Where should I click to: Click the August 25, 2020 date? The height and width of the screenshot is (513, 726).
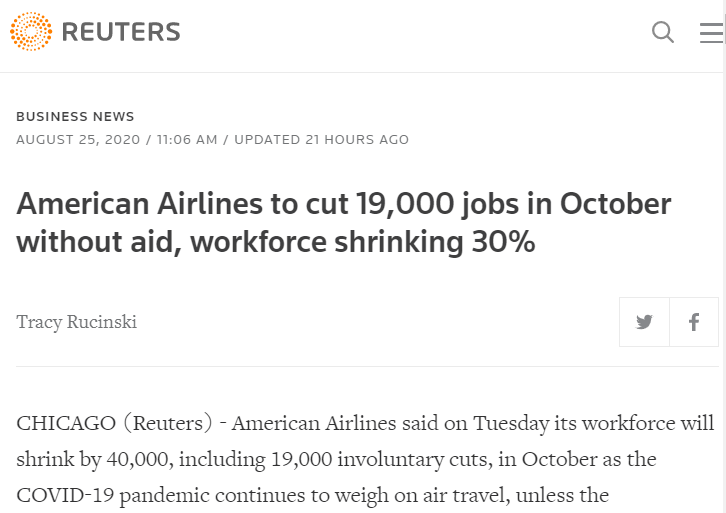78,140
